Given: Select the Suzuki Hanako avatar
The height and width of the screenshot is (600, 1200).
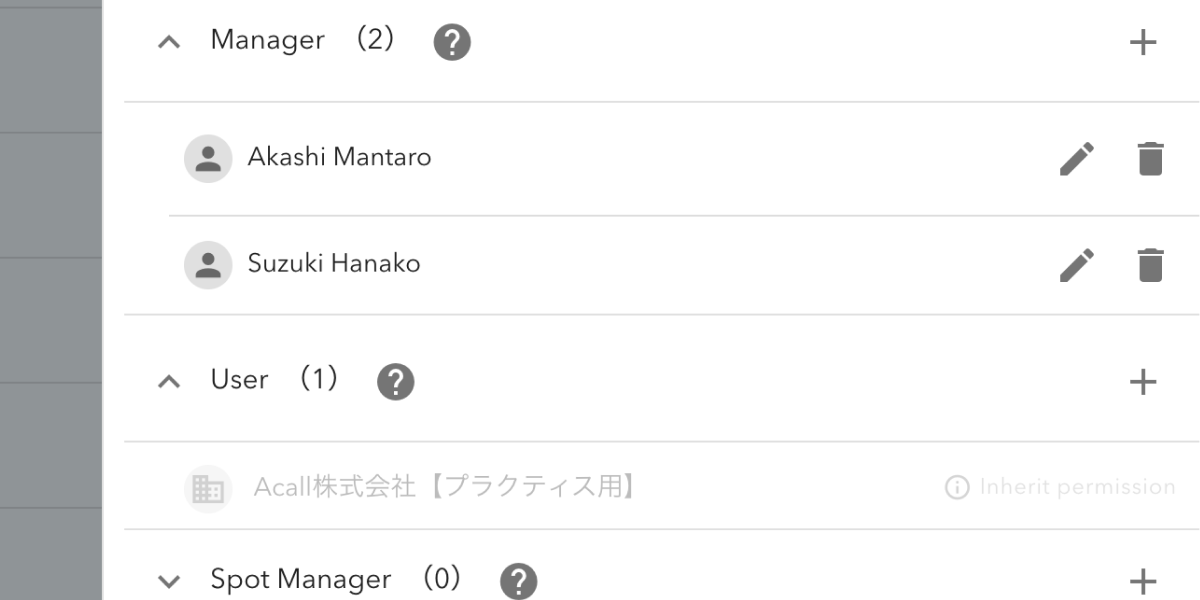Looking at the screenshot, I should pos(208,264).
